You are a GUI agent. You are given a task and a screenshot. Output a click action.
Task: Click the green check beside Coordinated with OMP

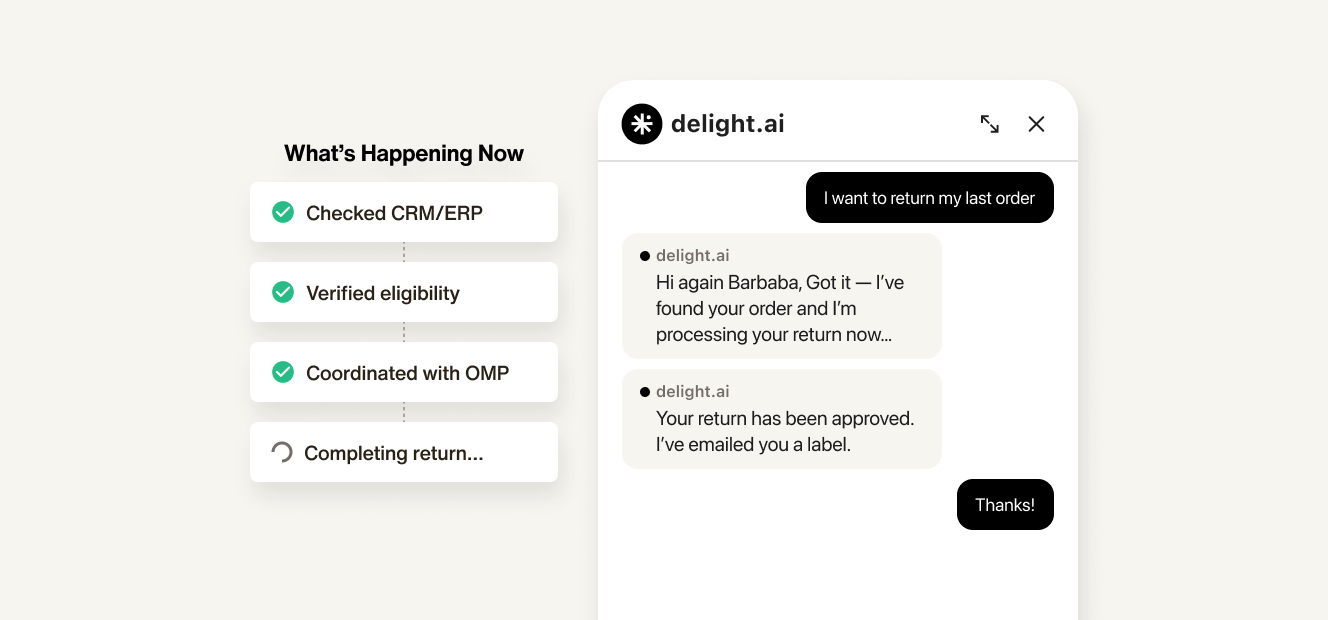(x=283, y=372)
